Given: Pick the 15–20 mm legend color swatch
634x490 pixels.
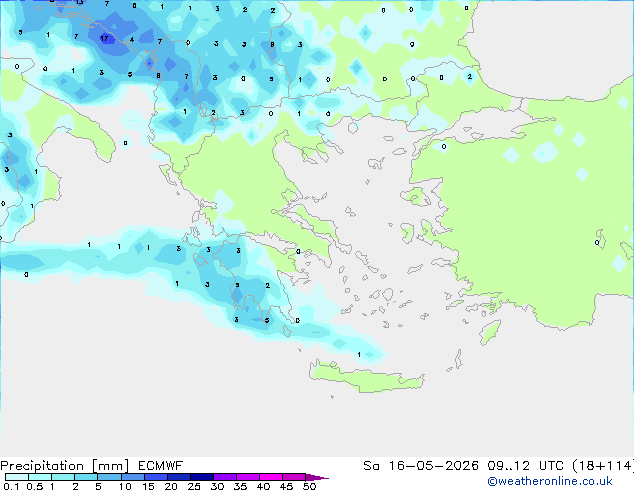Looking at the screenshot, I should click(x=156, y=477).
